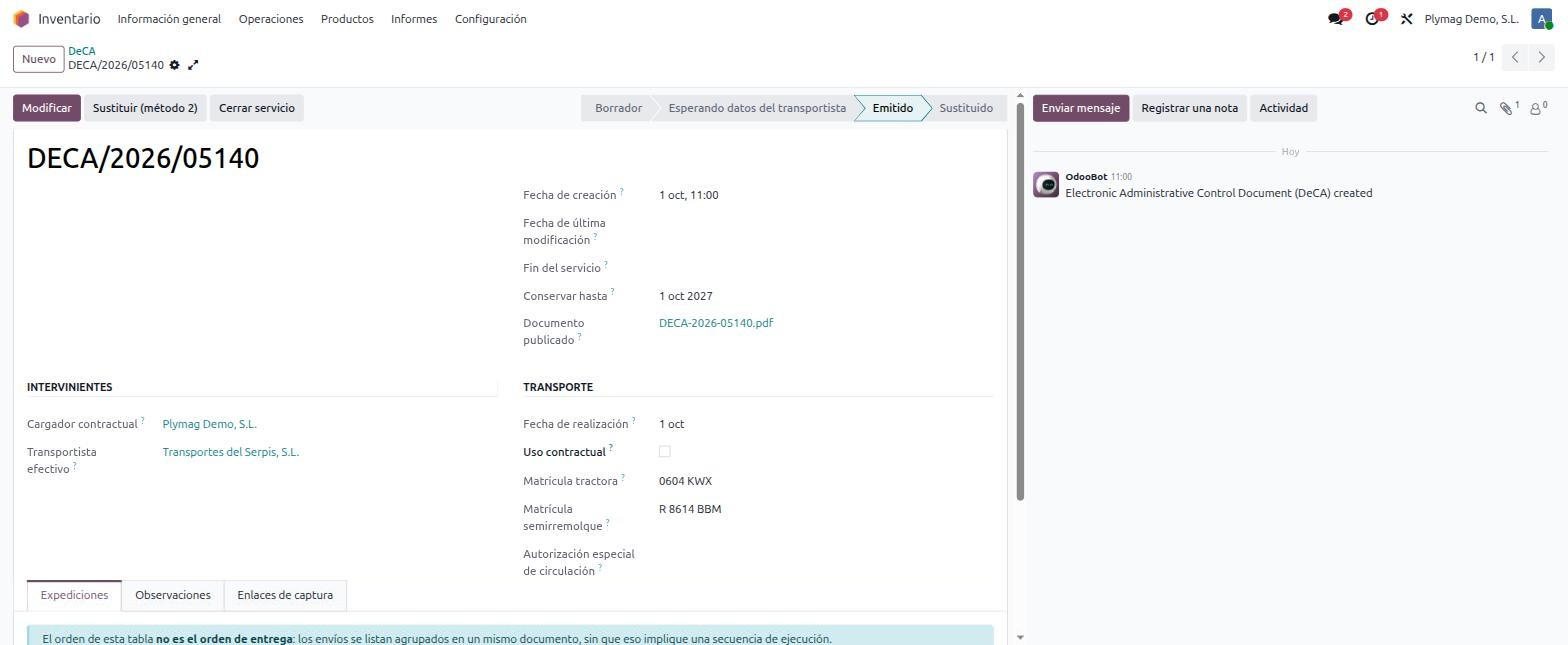Viewport: 1568px width, 645px height.
Task: Click record title DECA/2026/05140
Action: 143,158
